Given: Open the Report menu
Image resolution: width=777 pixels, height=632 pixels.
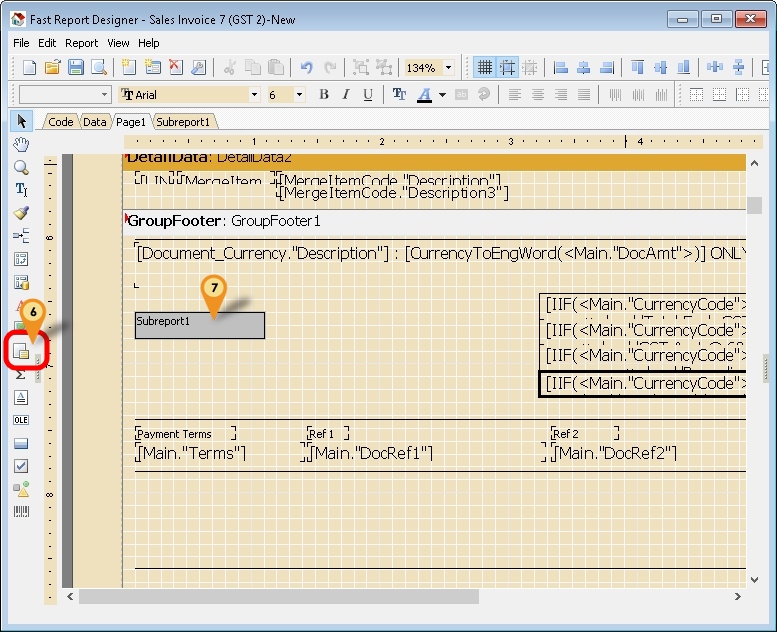Looking at the screenshot, I should coord(81,43).
